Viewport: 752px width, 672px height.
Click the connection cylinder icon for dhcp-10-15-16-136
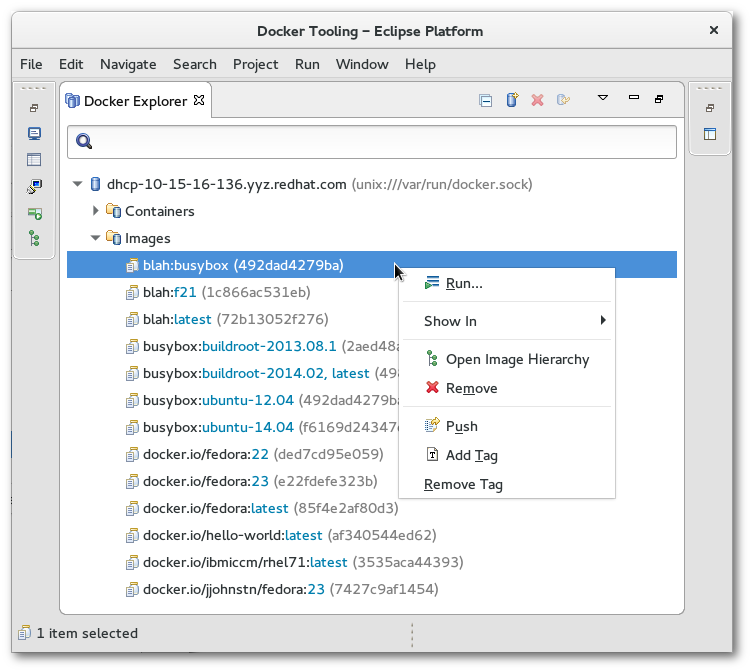point(95,184)
